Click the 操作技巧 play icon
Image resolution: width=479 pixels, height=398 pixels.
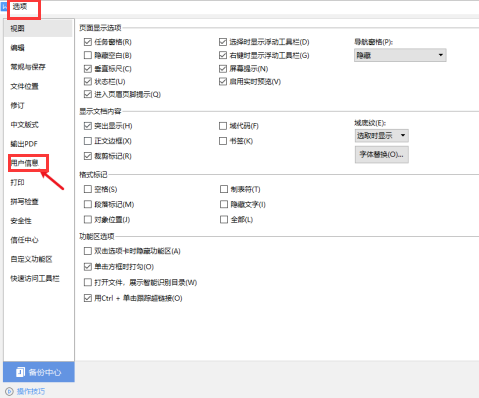pos(9,391)
